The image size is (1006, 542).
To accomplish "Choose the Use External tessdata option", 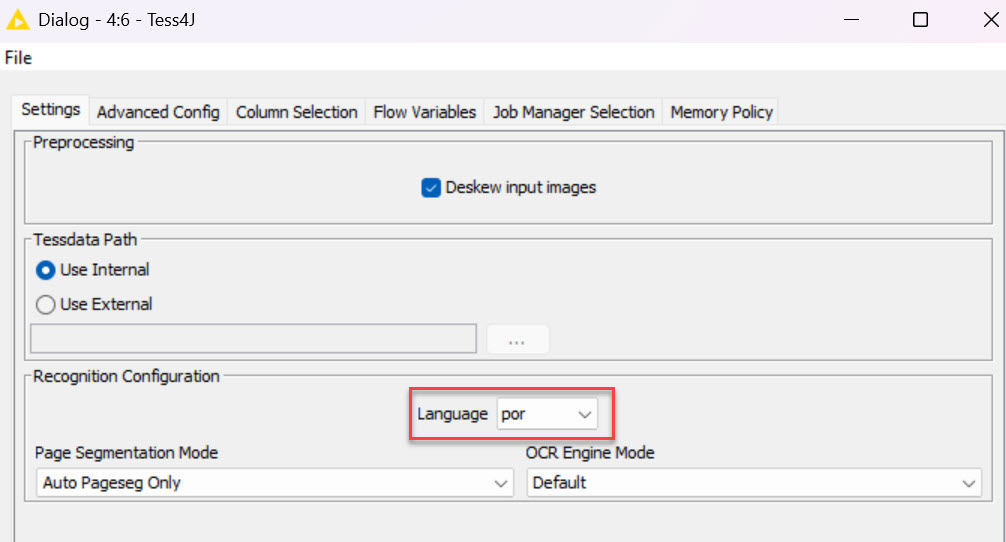I will tap(46, 305).
